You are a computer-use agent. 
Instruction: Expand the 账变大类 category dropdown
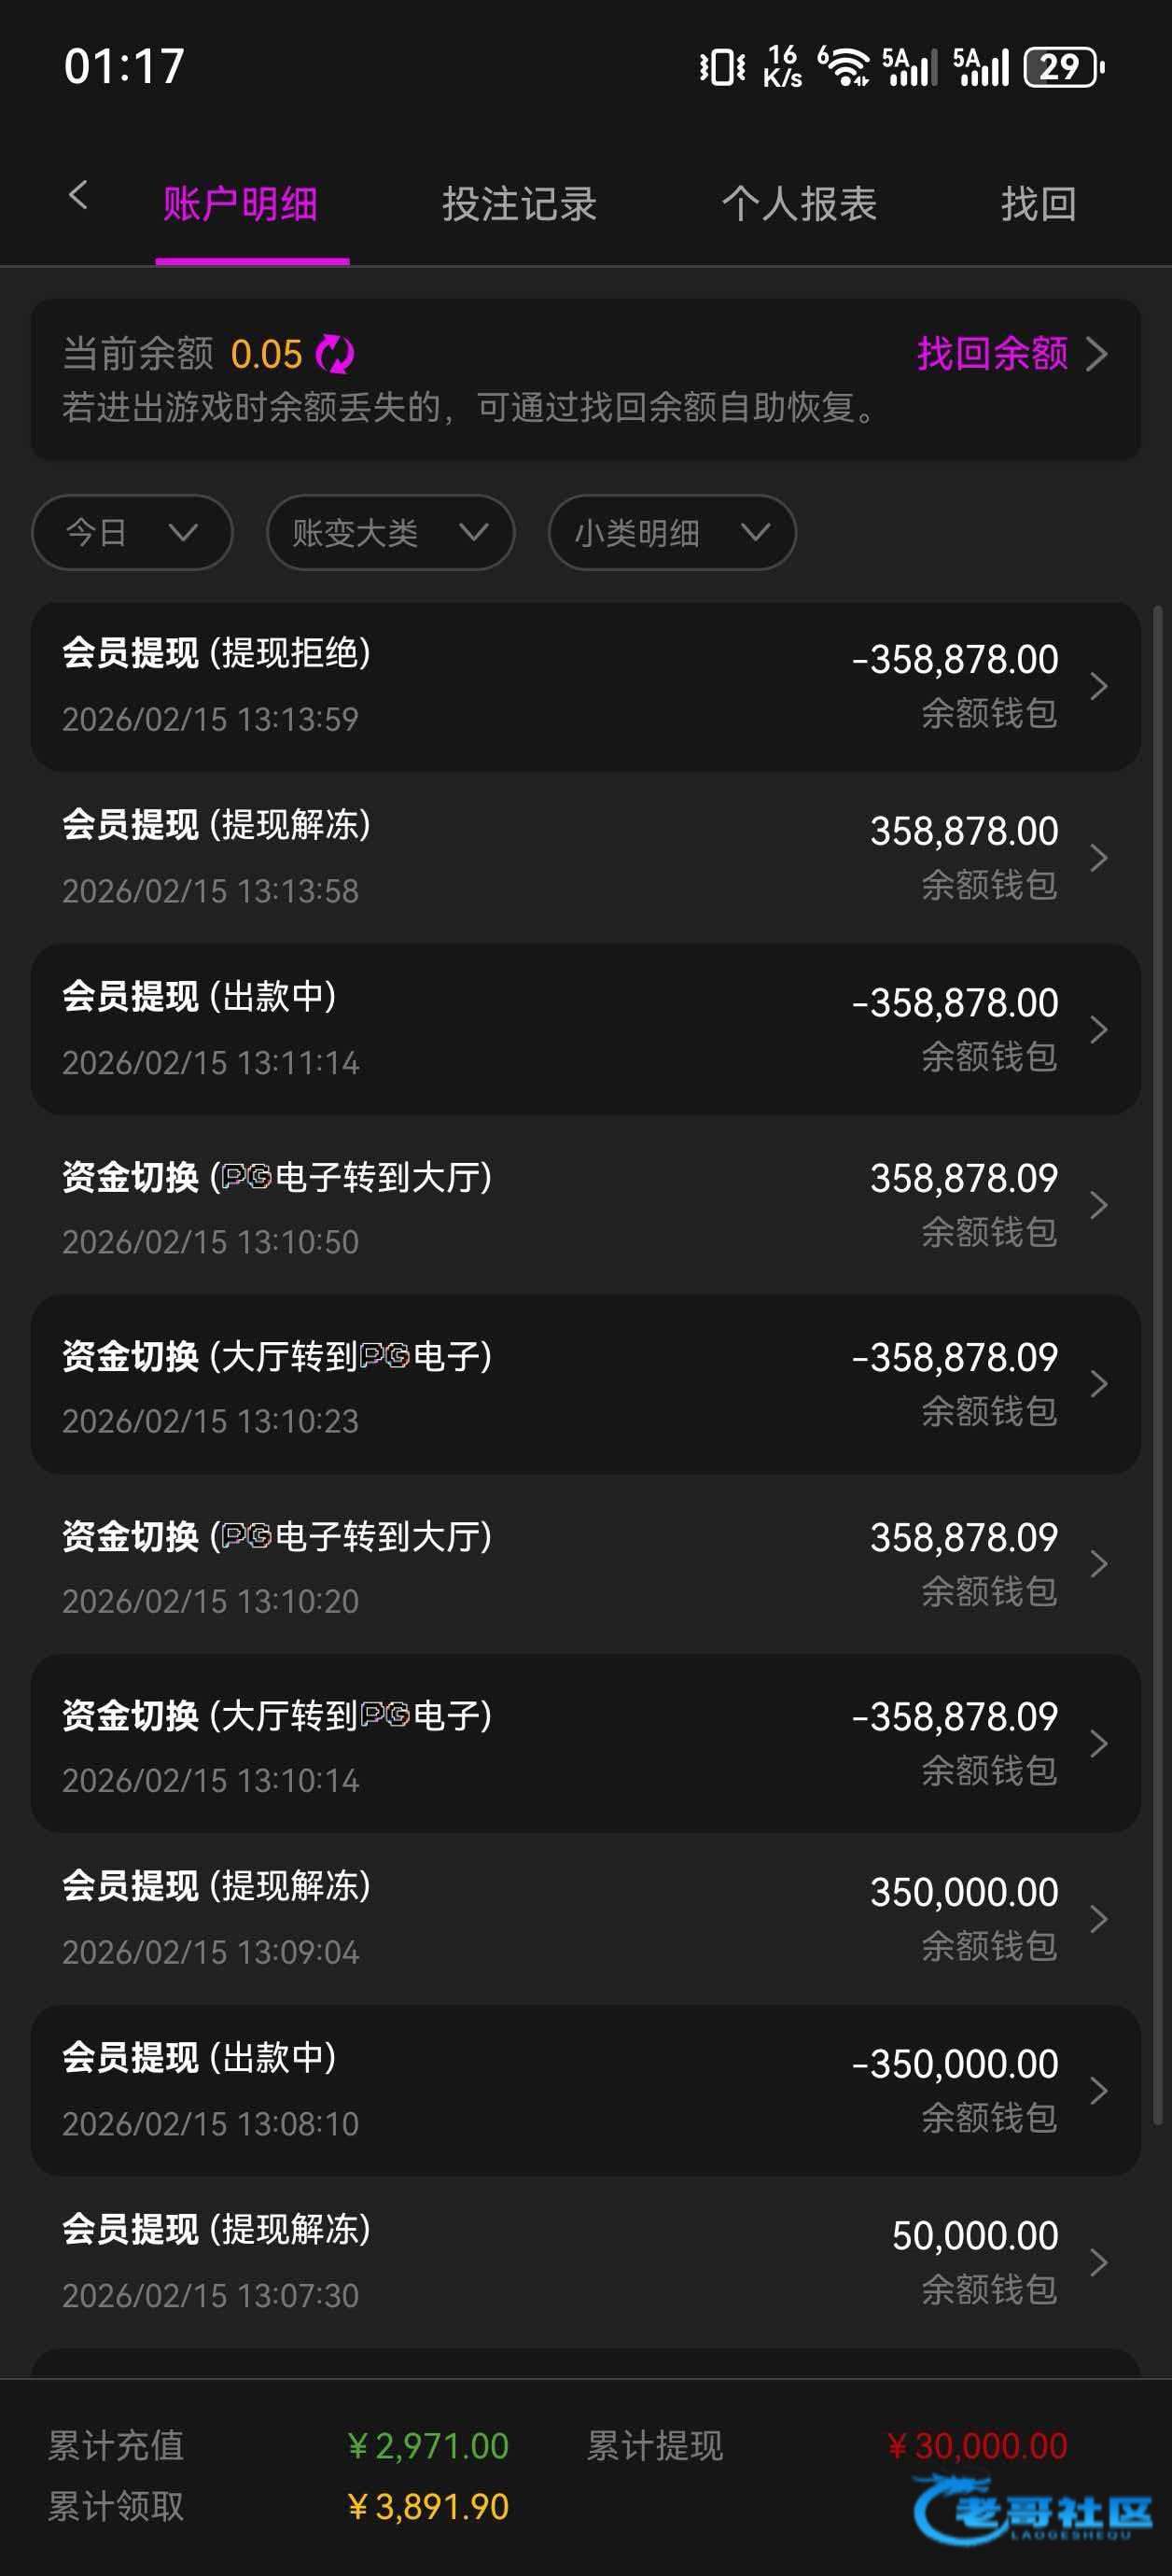(x=390, y=533)
